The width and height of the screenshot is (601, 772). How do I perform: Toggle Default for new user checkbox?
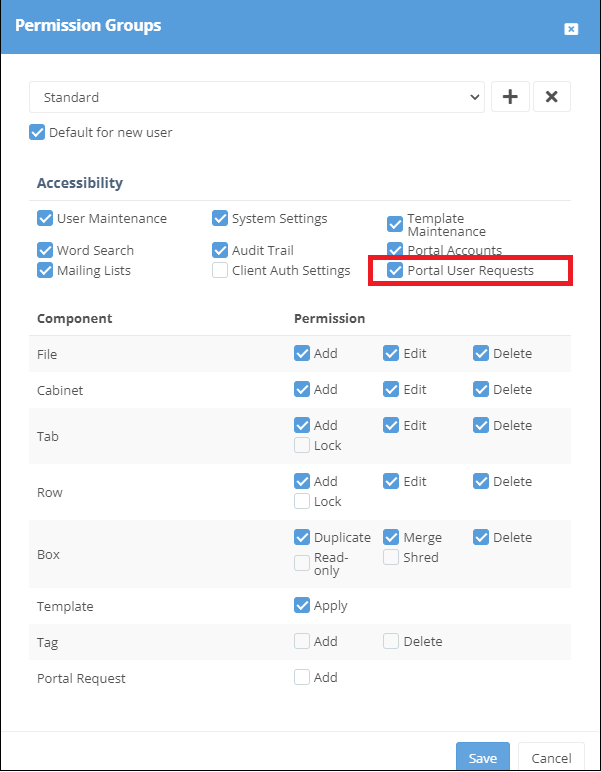tap(37, 132)
